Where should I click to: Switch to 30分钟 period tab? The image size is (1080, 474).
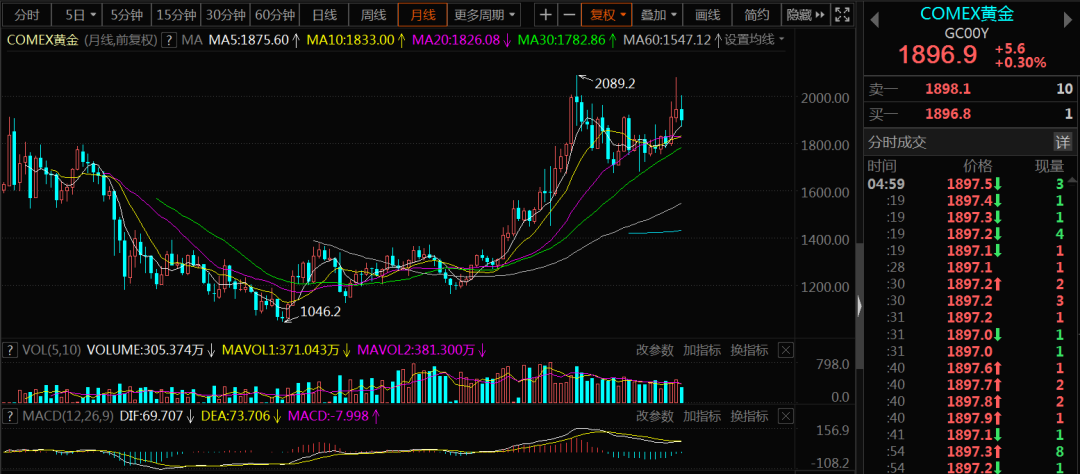tap(226, 14)
